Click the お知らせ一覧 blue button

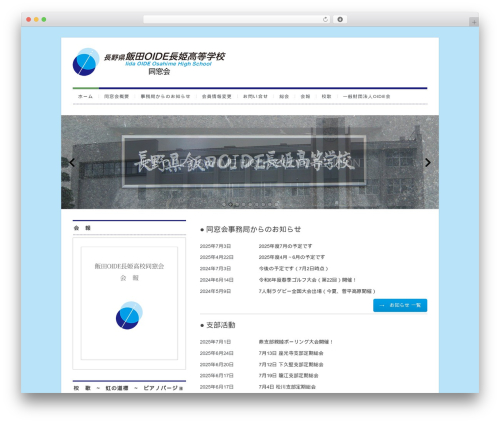tap(400, 305)
